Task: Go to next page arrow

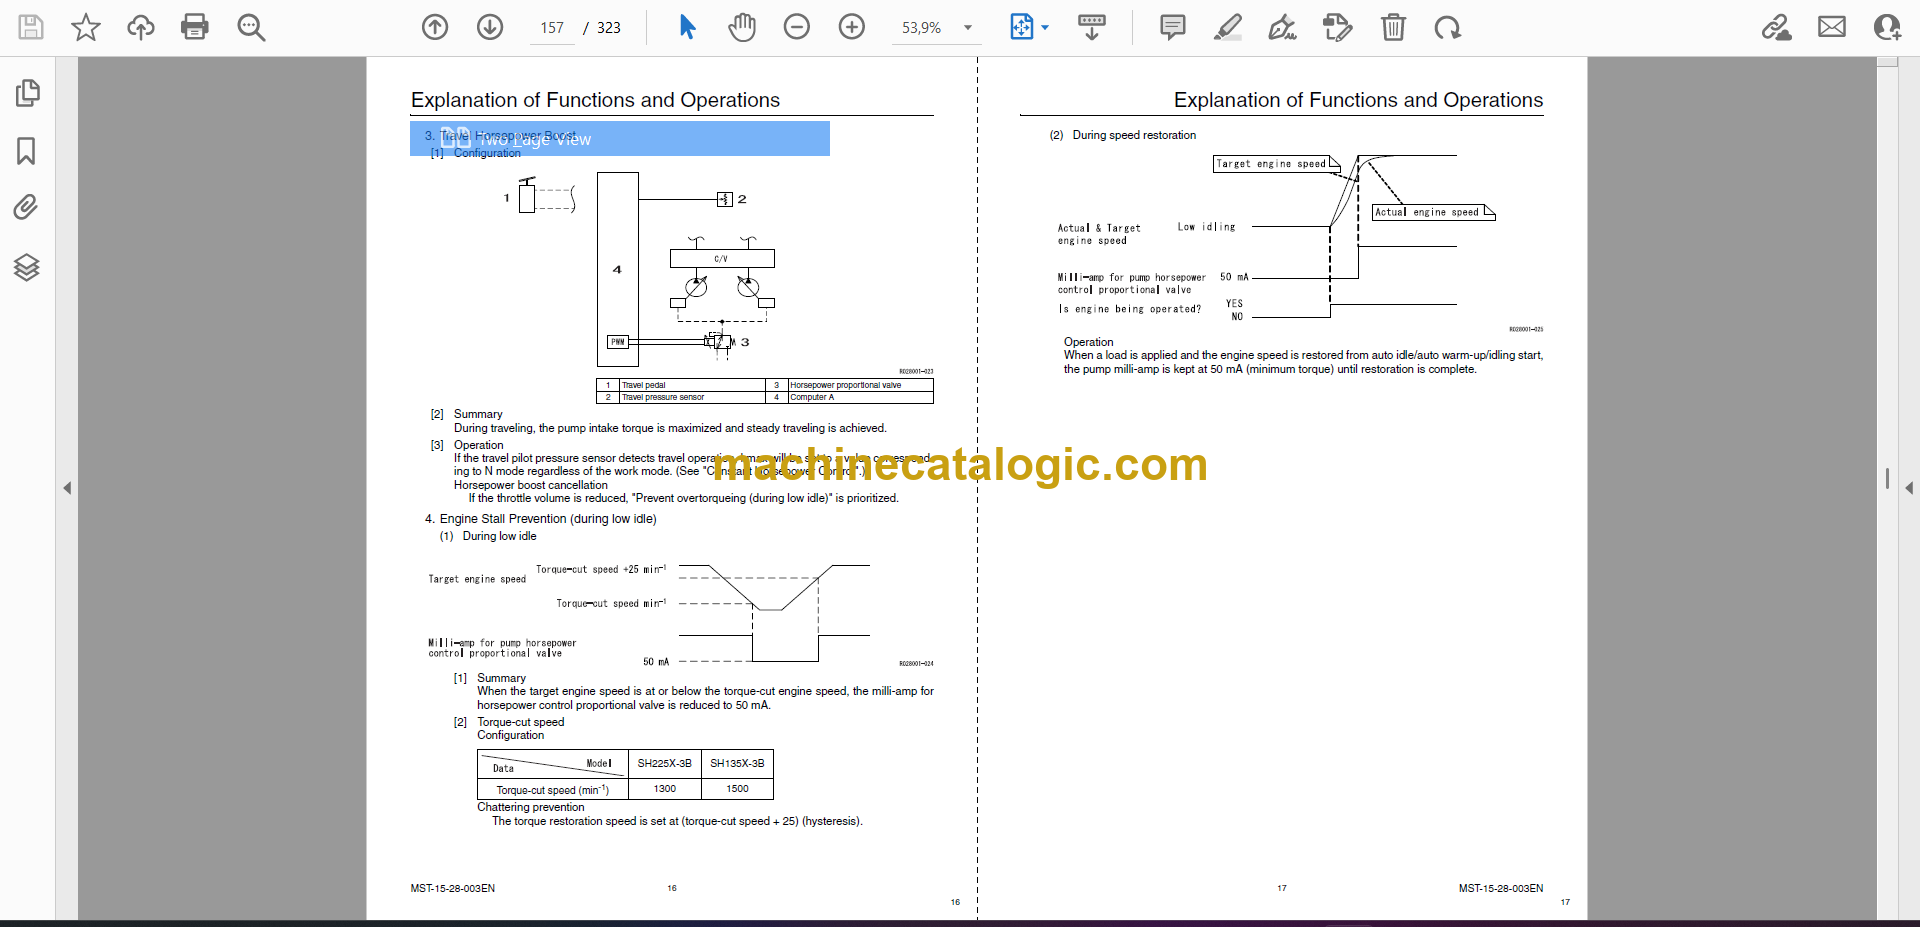Action: point(490,27)
